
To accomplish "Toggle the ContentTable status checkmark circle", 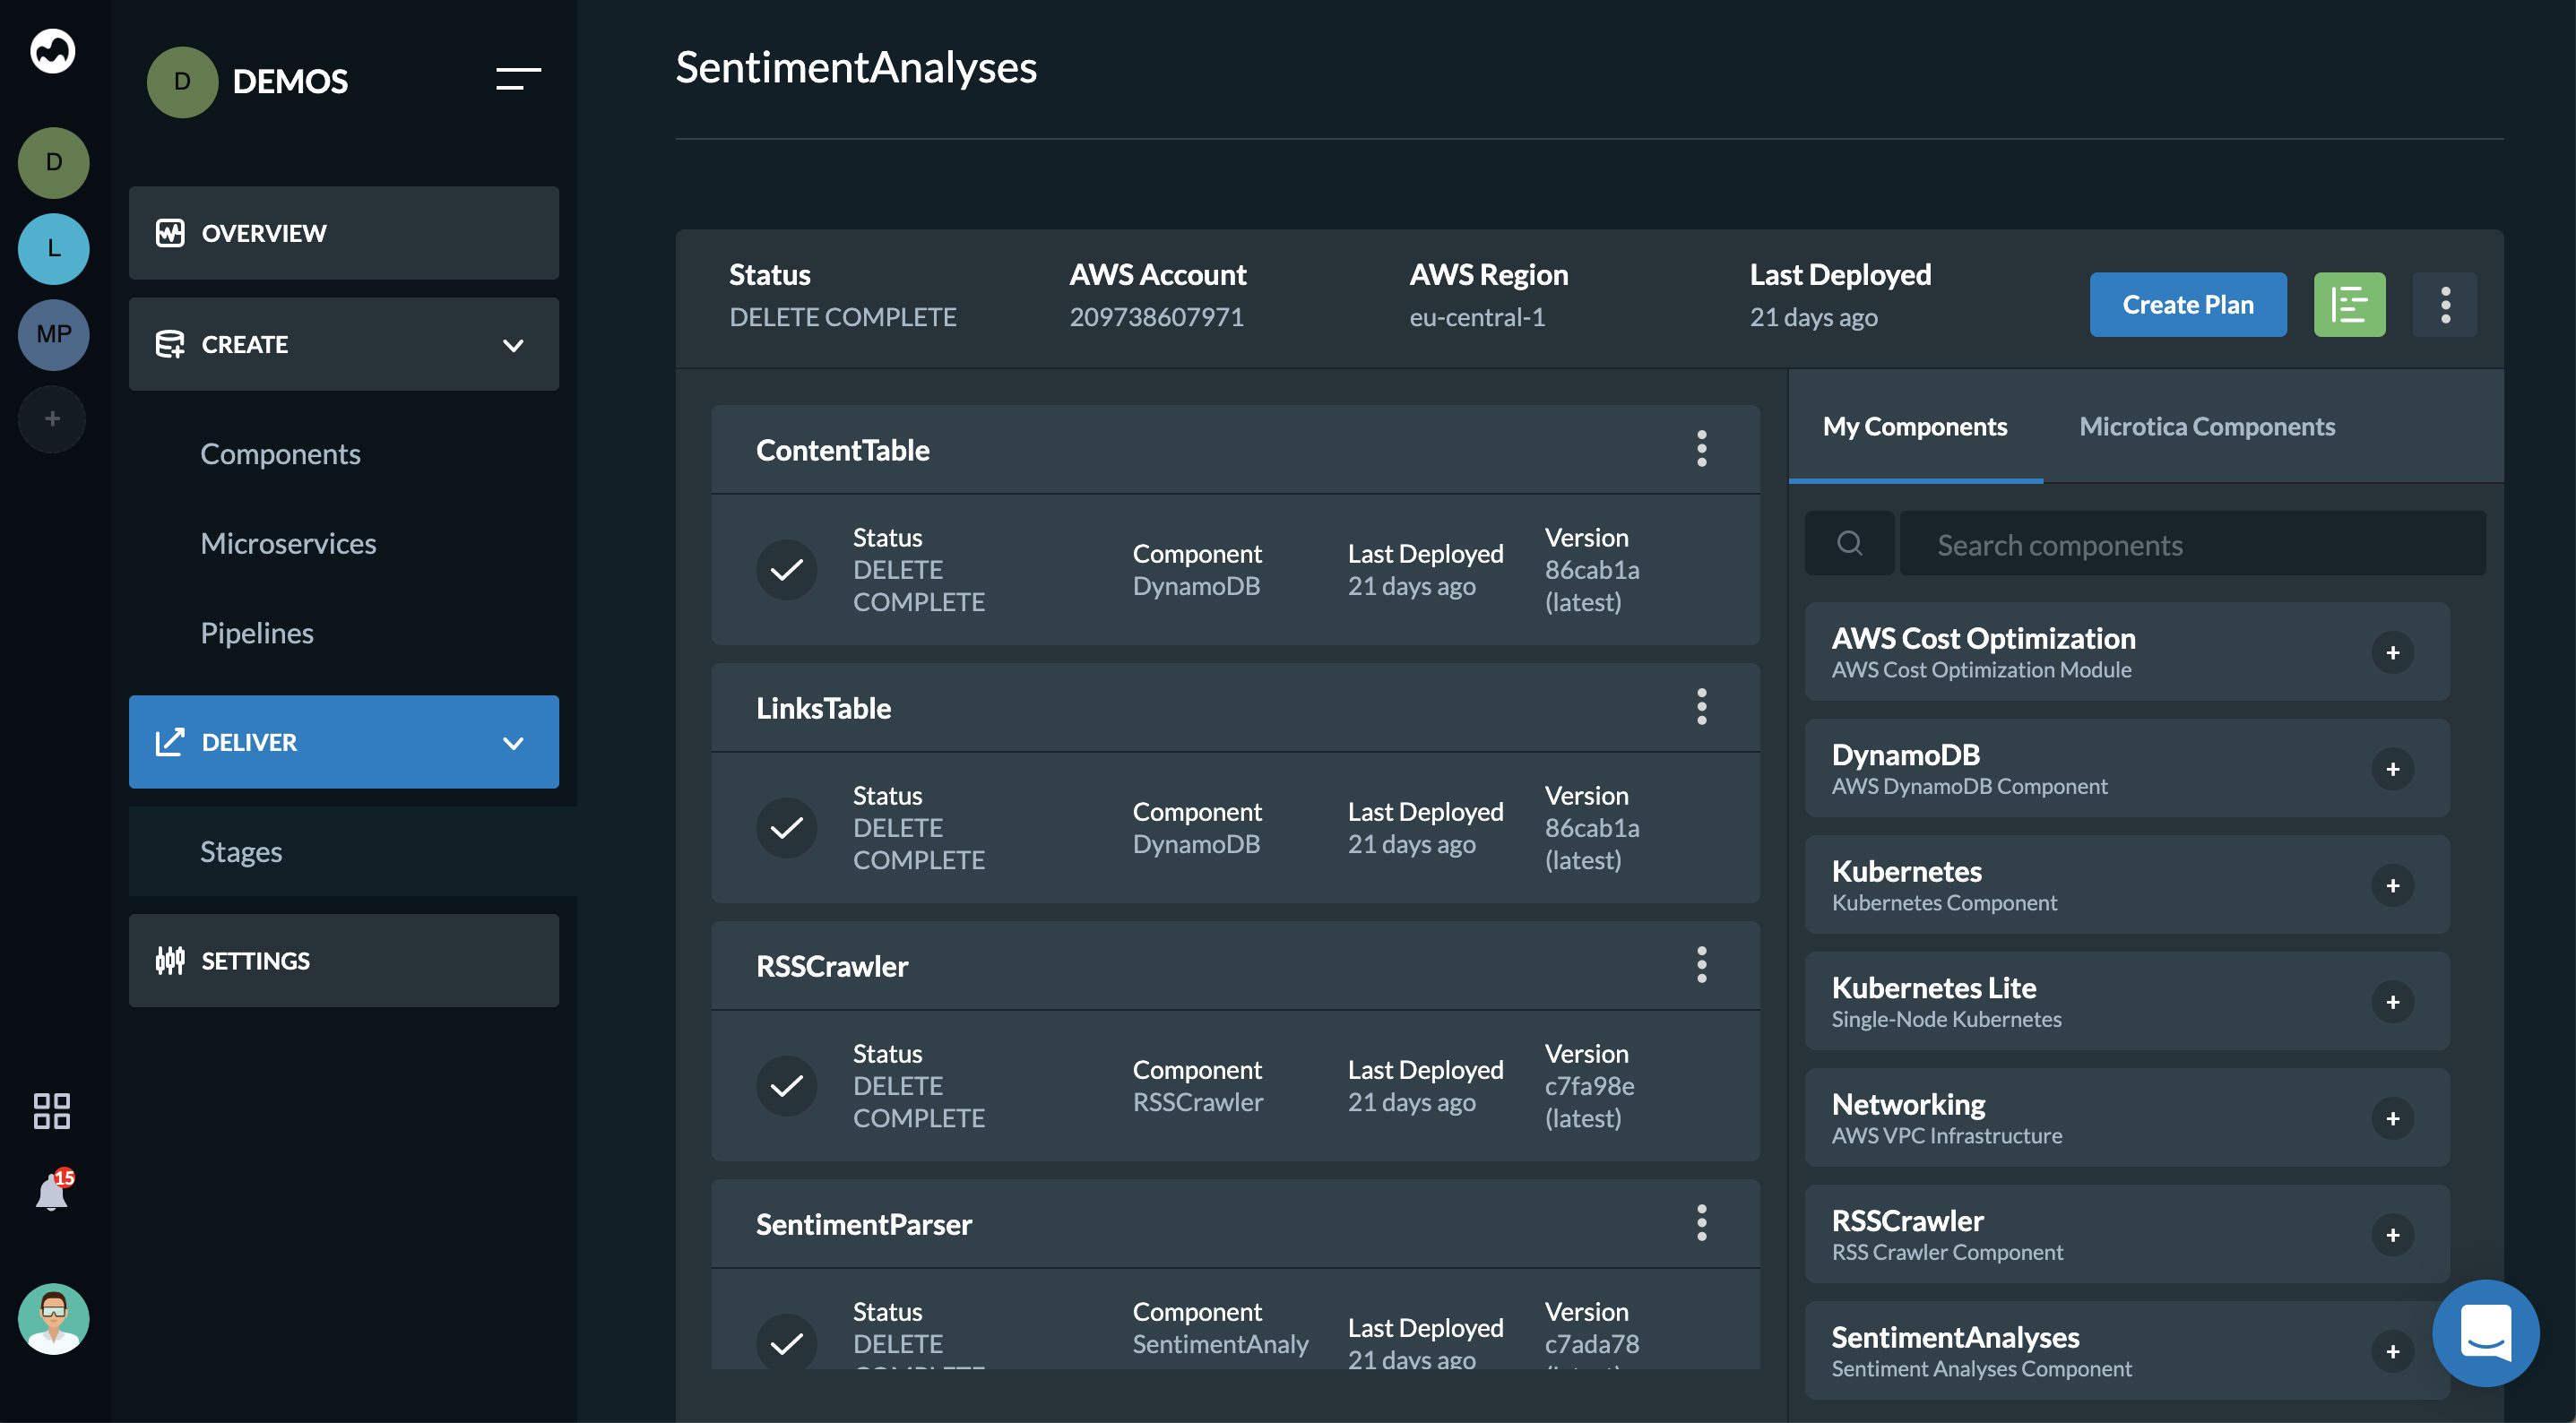I will tap(787, 569).
